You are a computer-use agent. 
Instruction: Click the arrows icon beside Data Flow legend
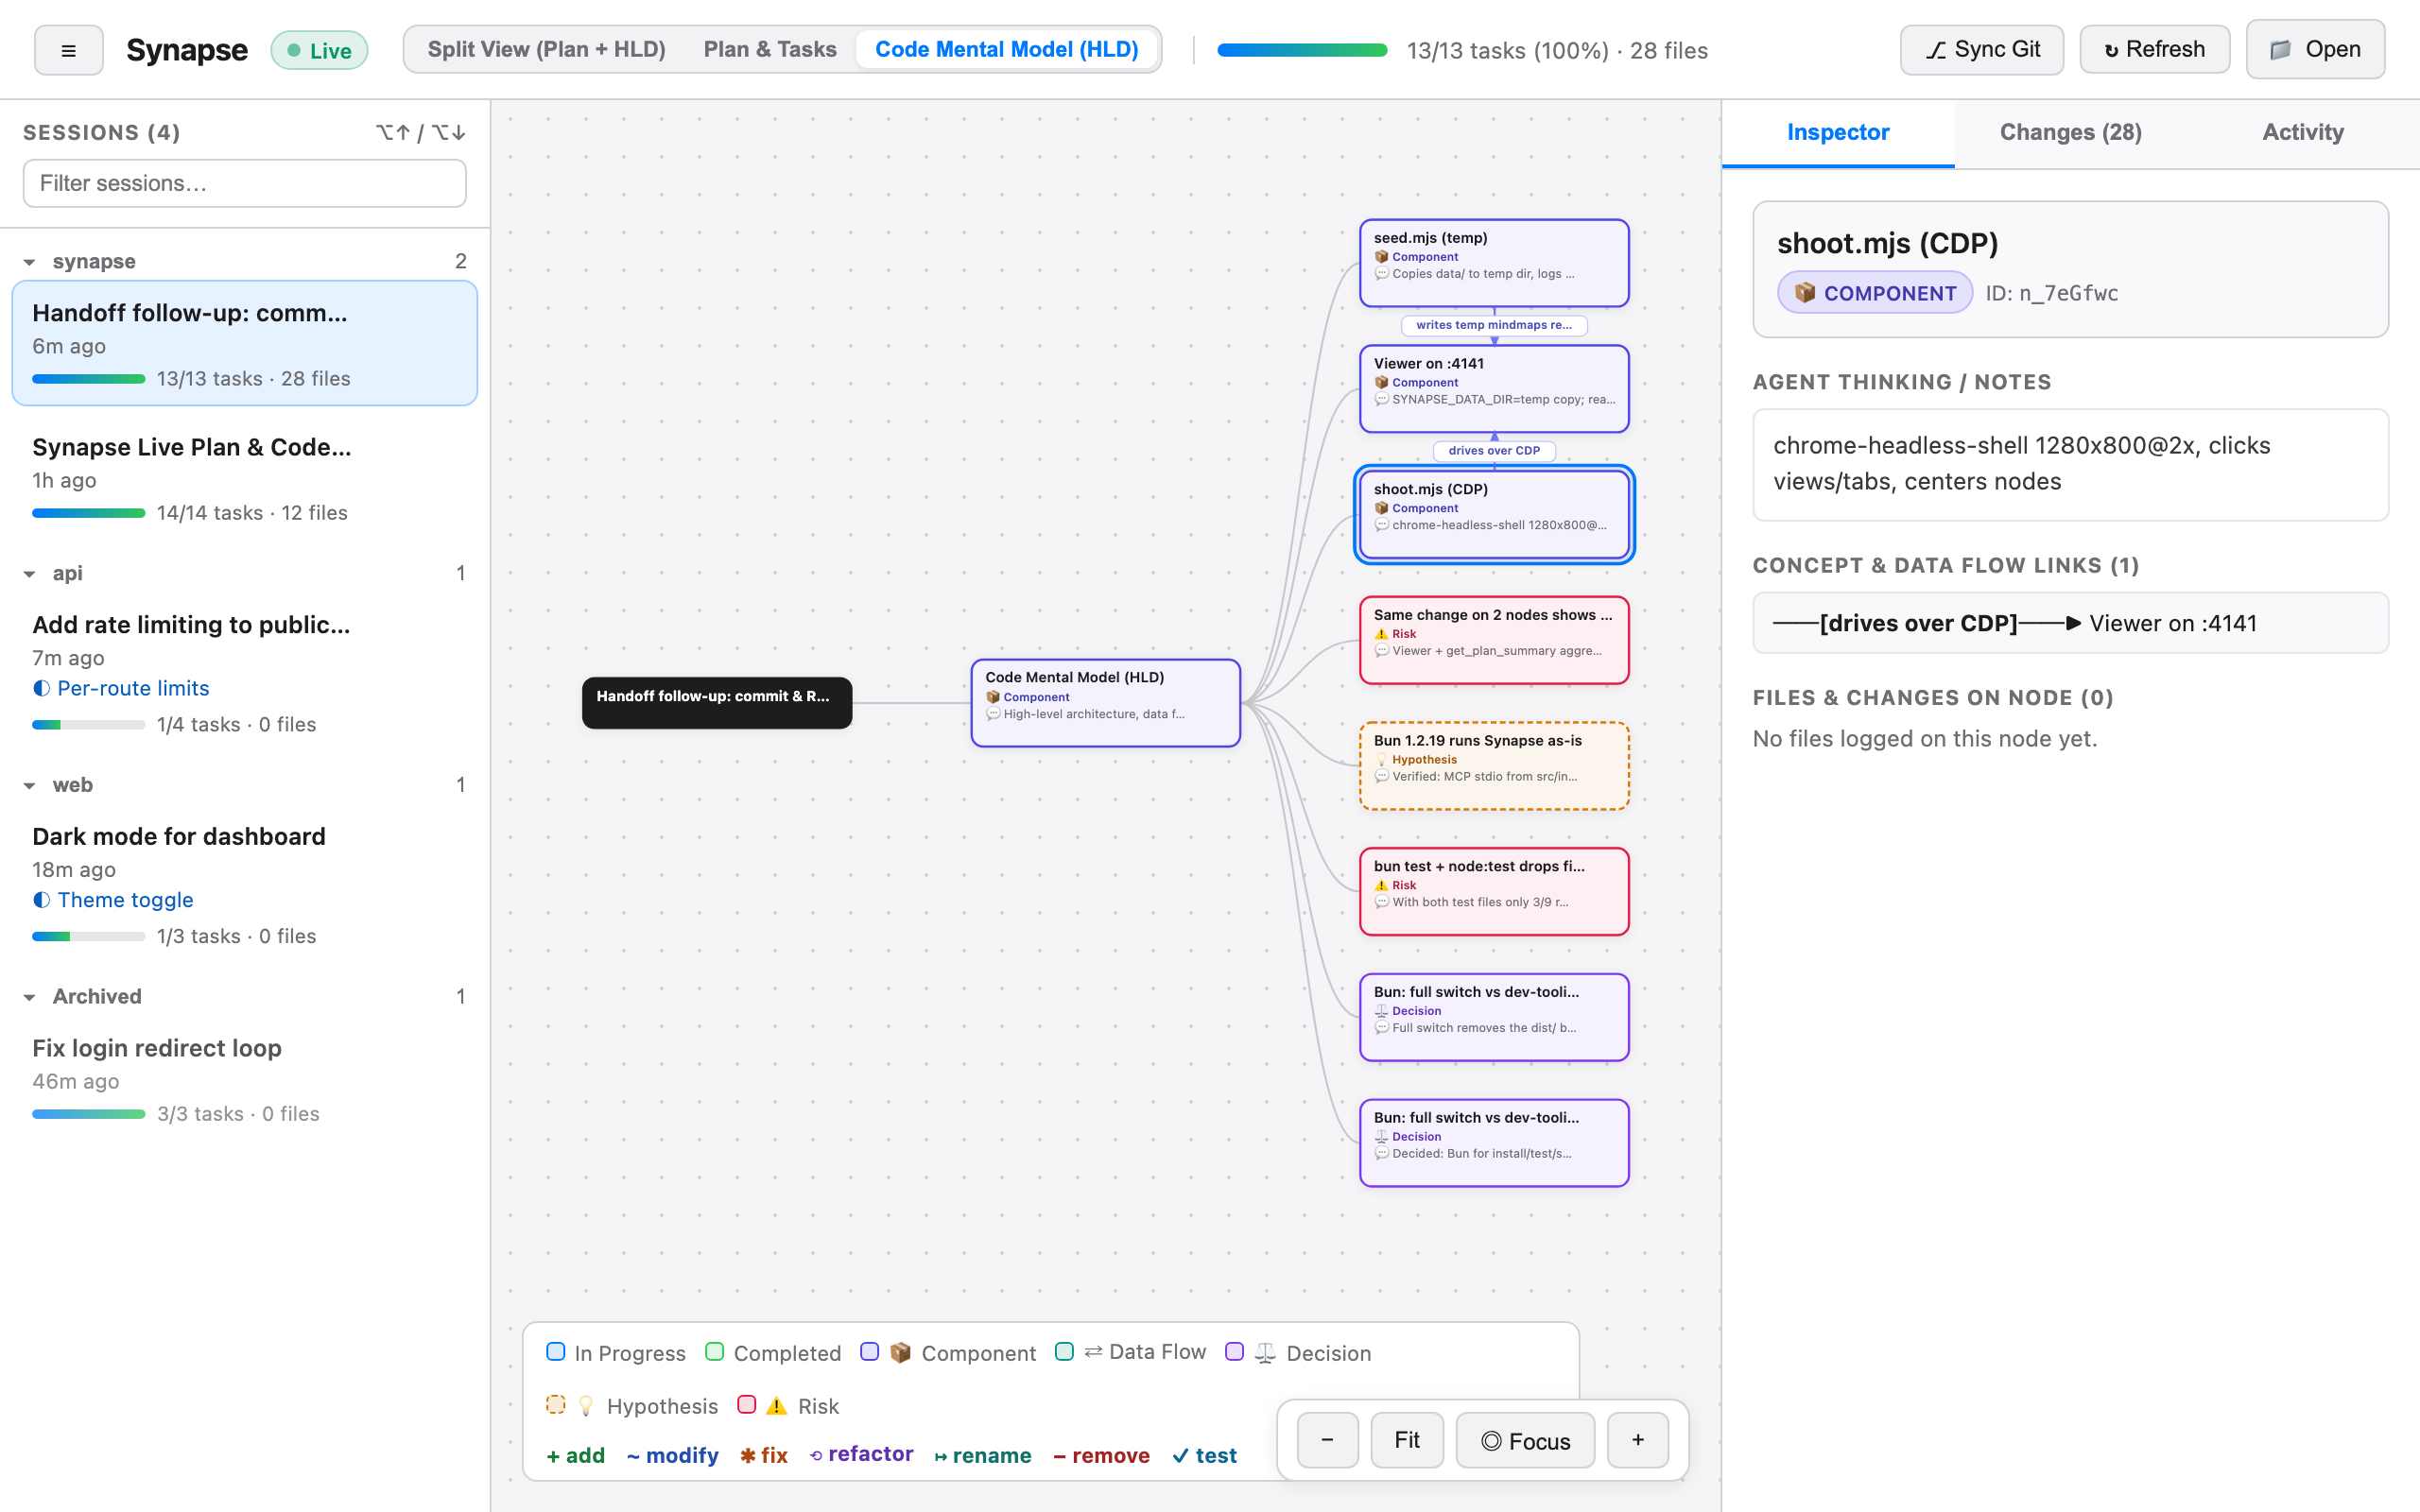pyautogui.click(x=1093, y=1352)
